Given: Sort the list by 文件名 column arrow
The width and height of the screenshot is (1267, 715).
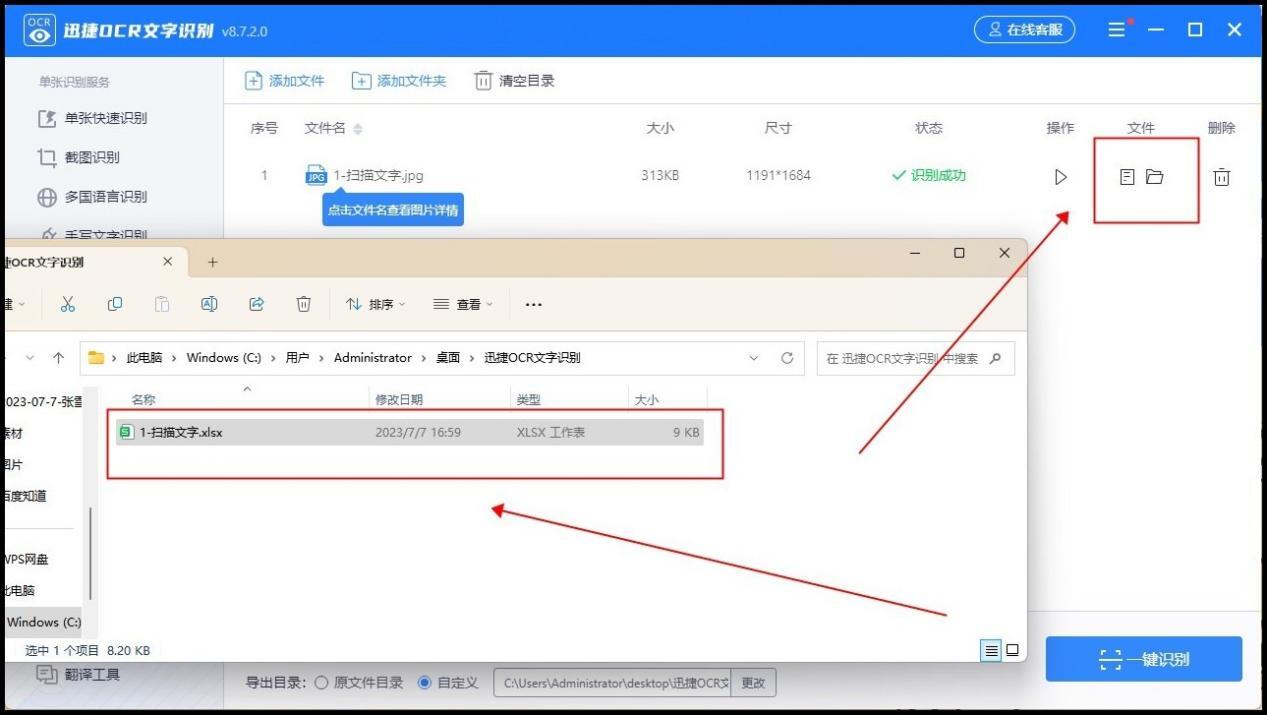Looking at the screenshot, I should pos(358,129).
